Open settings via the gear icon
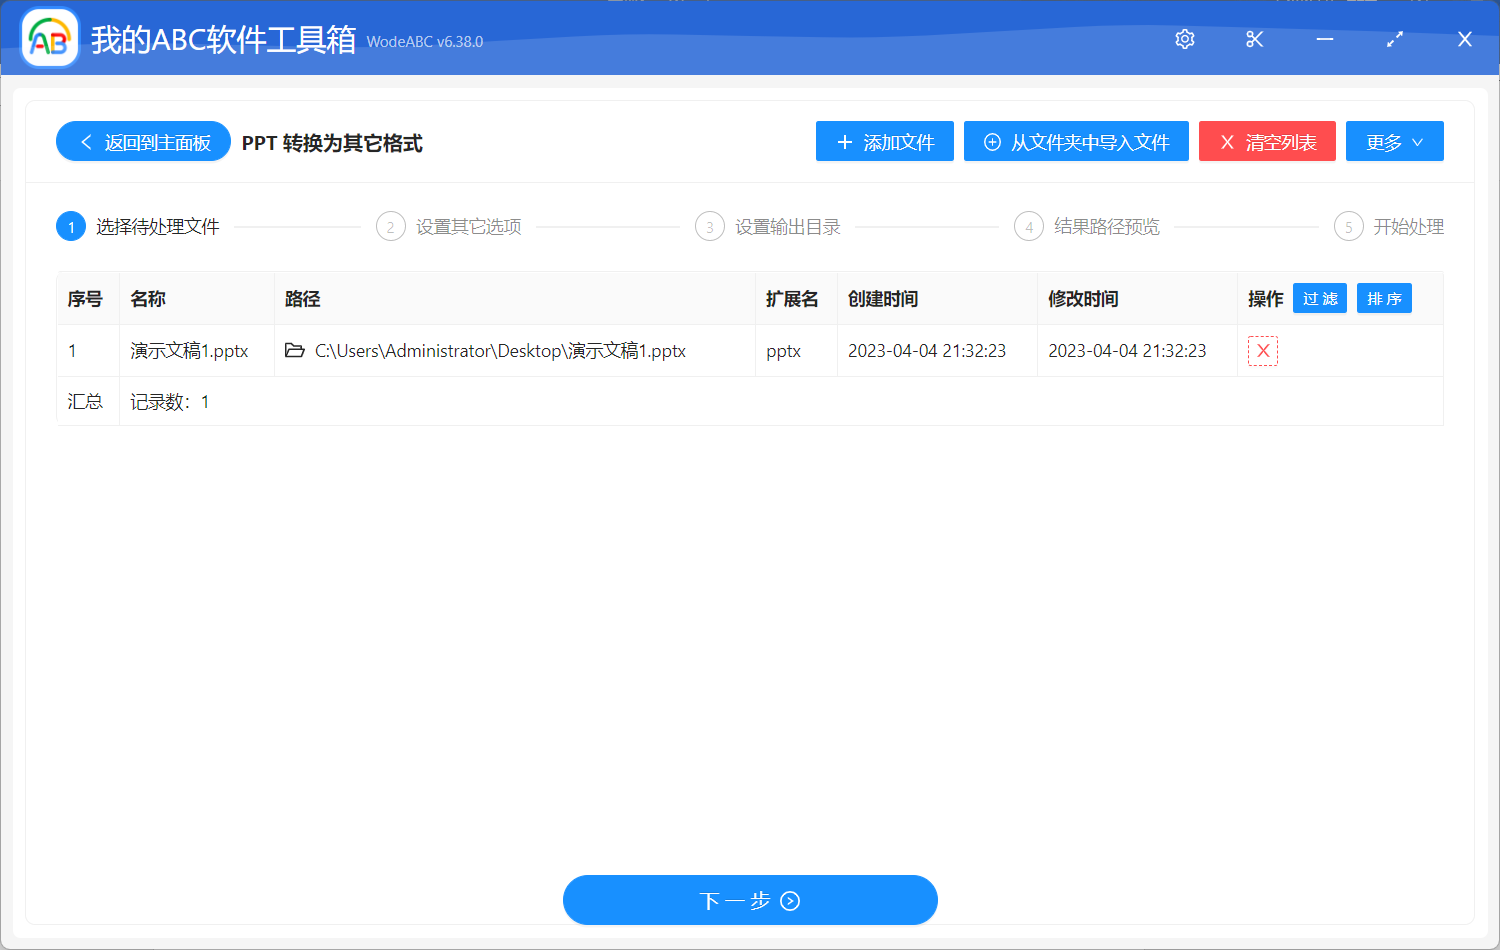This screenshot has height=950, width=1500. click(x=1184, y=39)
